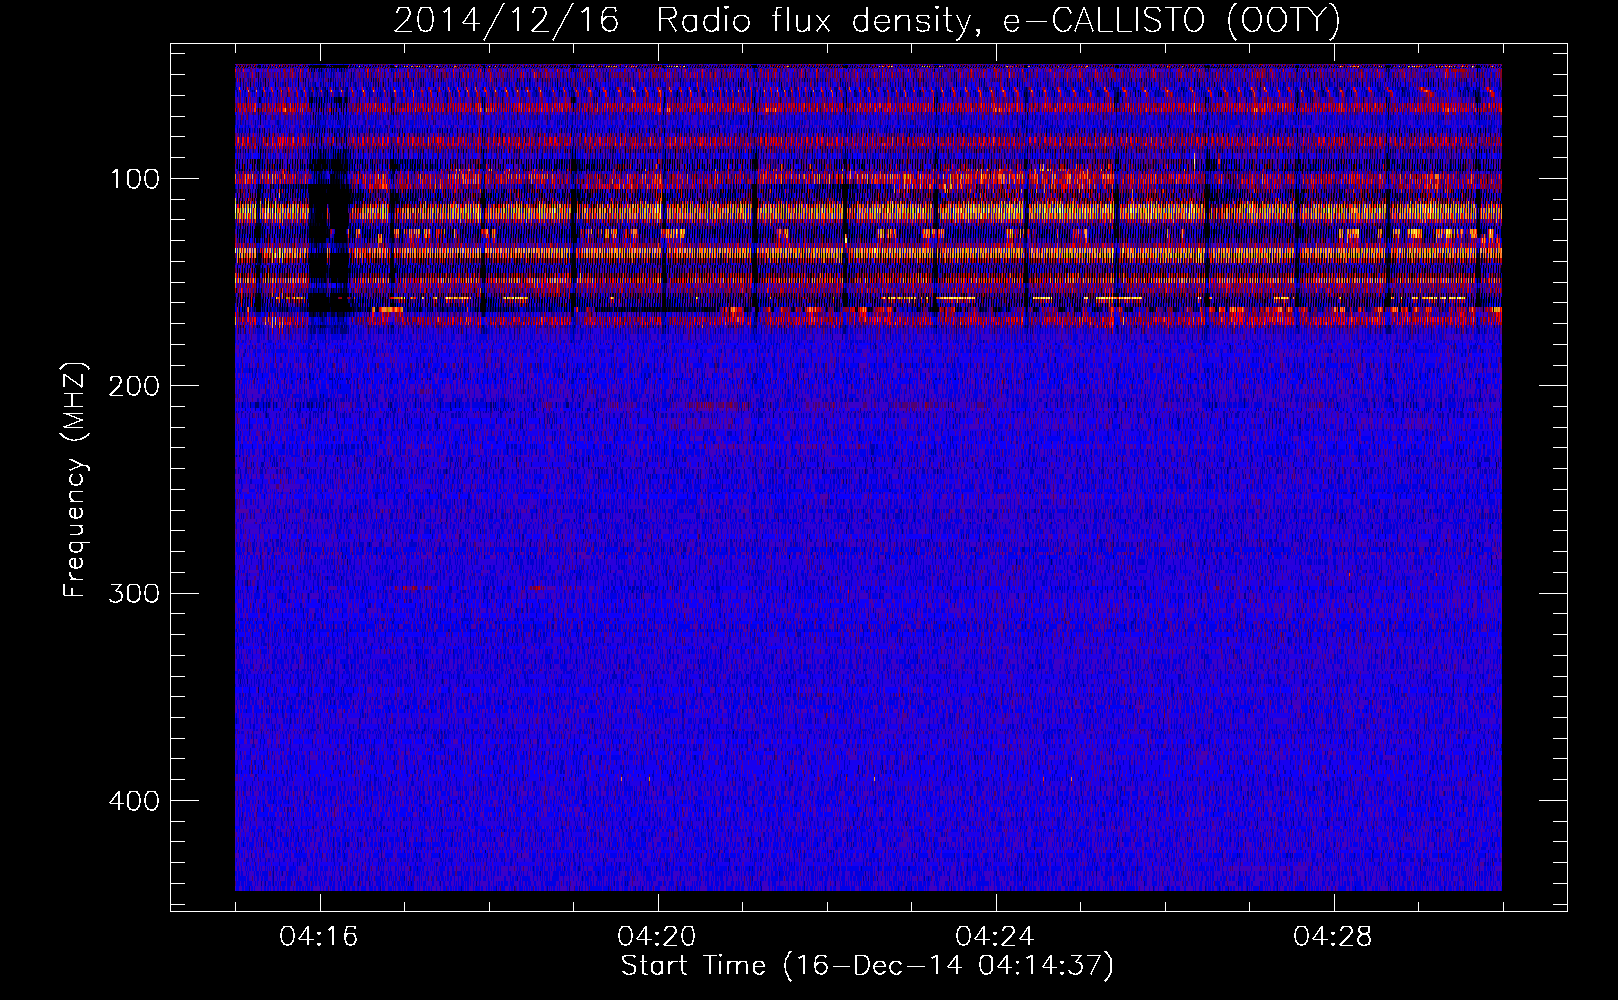Viewport: 1618px width, 1000px height.
Task: Click the 04:16 time tick label
Action: 320,937
